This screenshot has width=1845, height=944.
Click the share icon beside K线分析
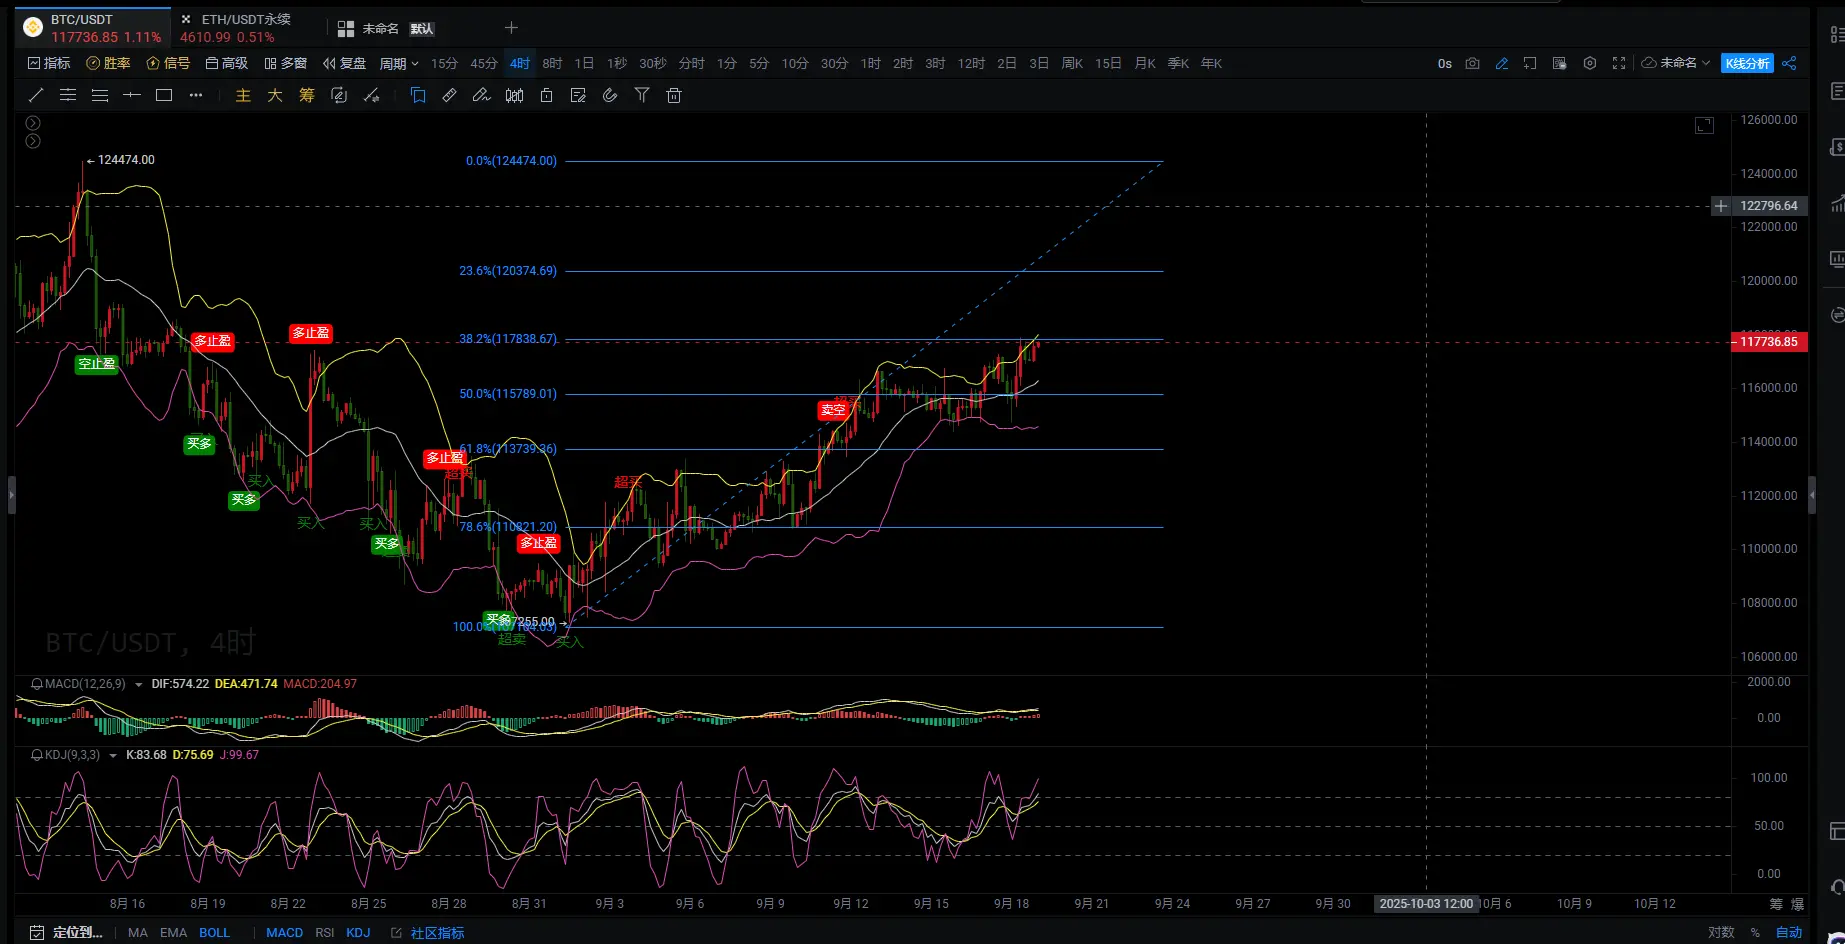tap(1789, 63)
